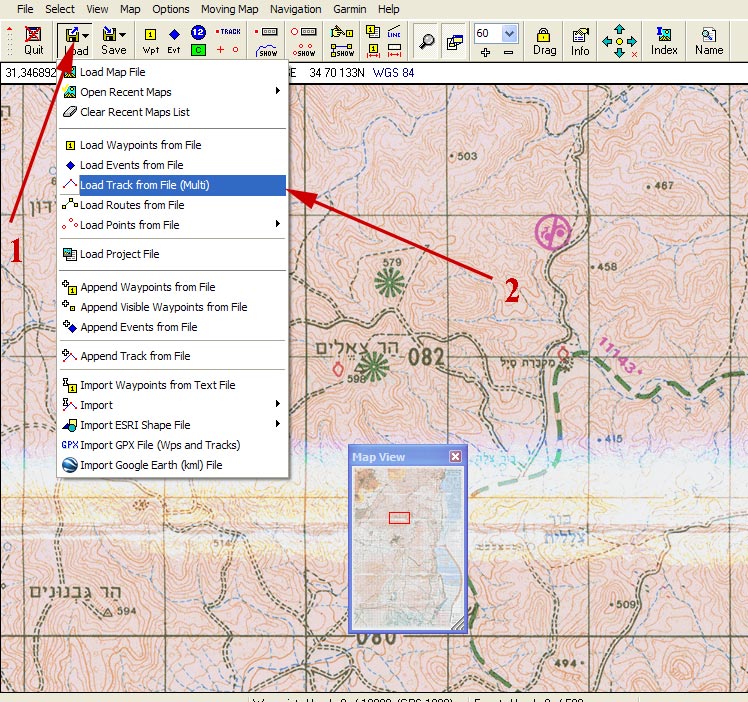The width and height of the screenshot is (748, 702).
Task: Click the track Show profile icon
Action: point(267,51)
